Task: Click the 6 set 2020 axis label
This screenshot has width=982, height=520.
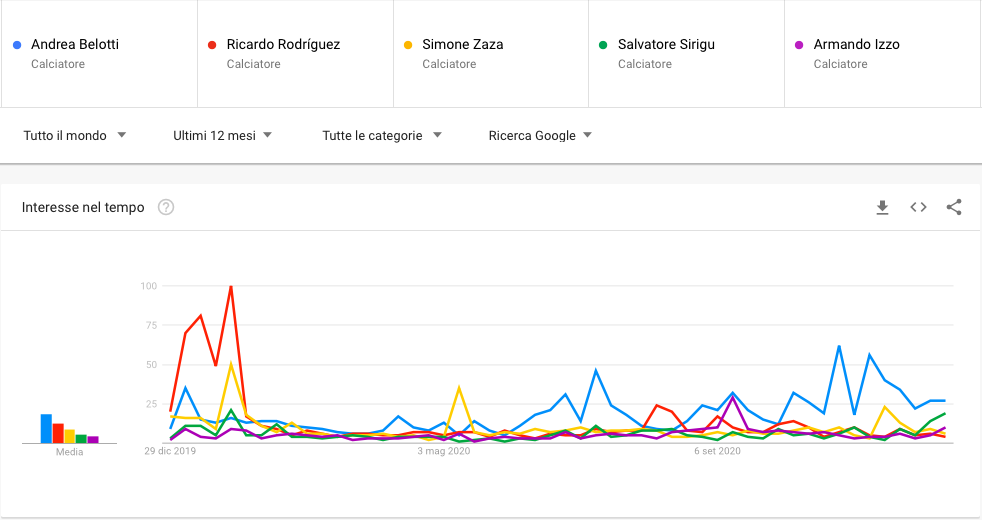Action: coord(717,451)
